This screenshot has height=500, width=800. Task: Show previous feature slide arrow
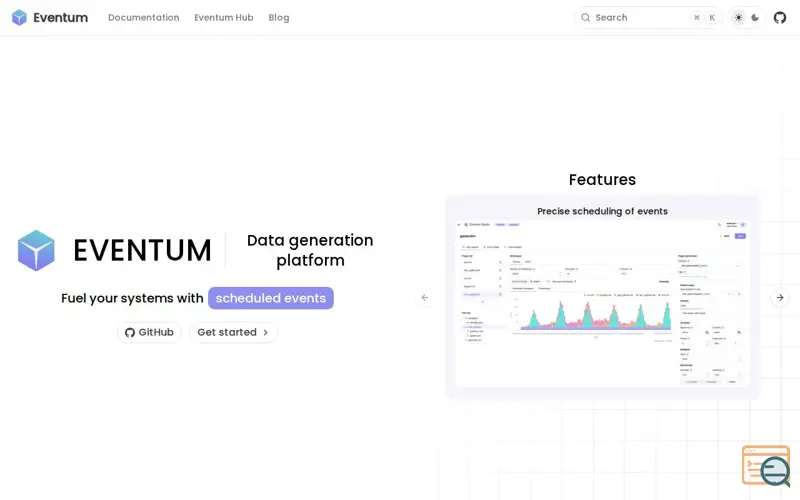[424, 297]
